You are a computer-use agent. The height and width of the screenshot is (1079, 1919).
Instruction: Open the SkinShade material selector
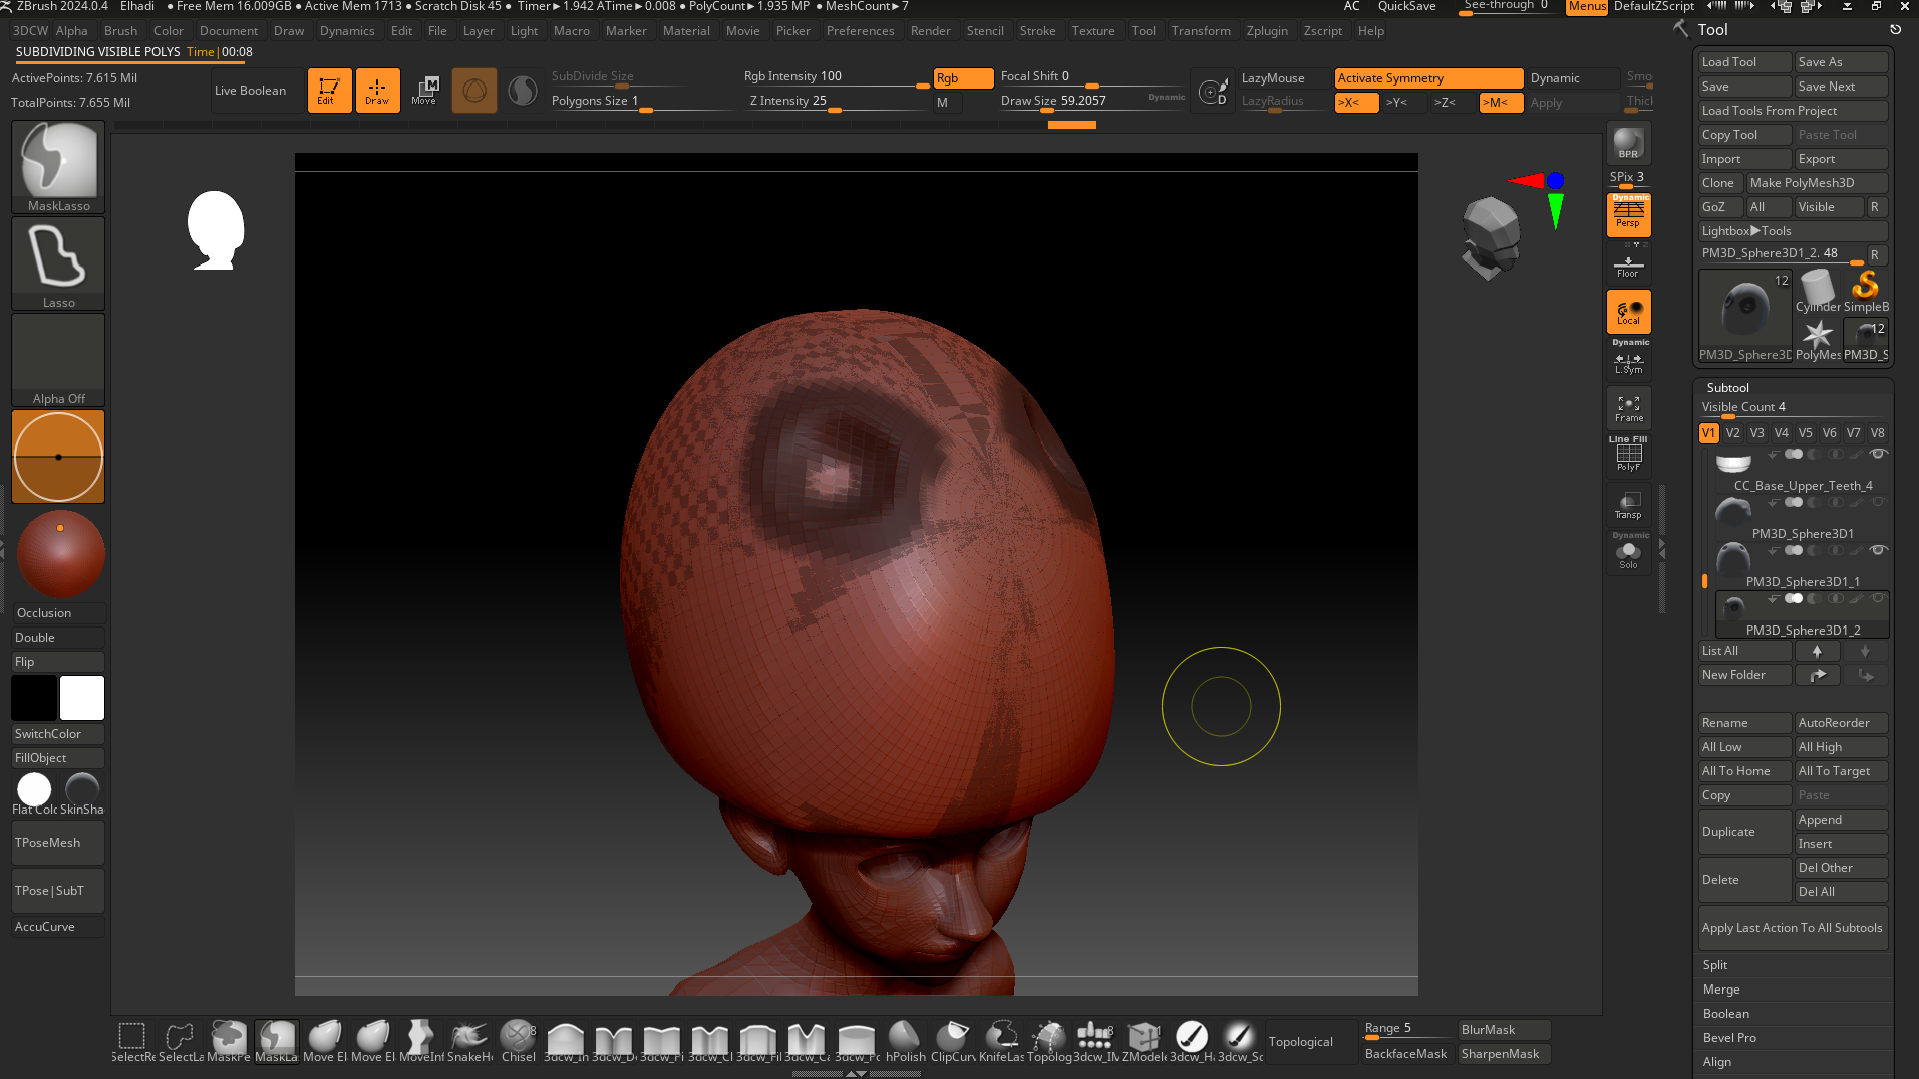coord(82,795)
